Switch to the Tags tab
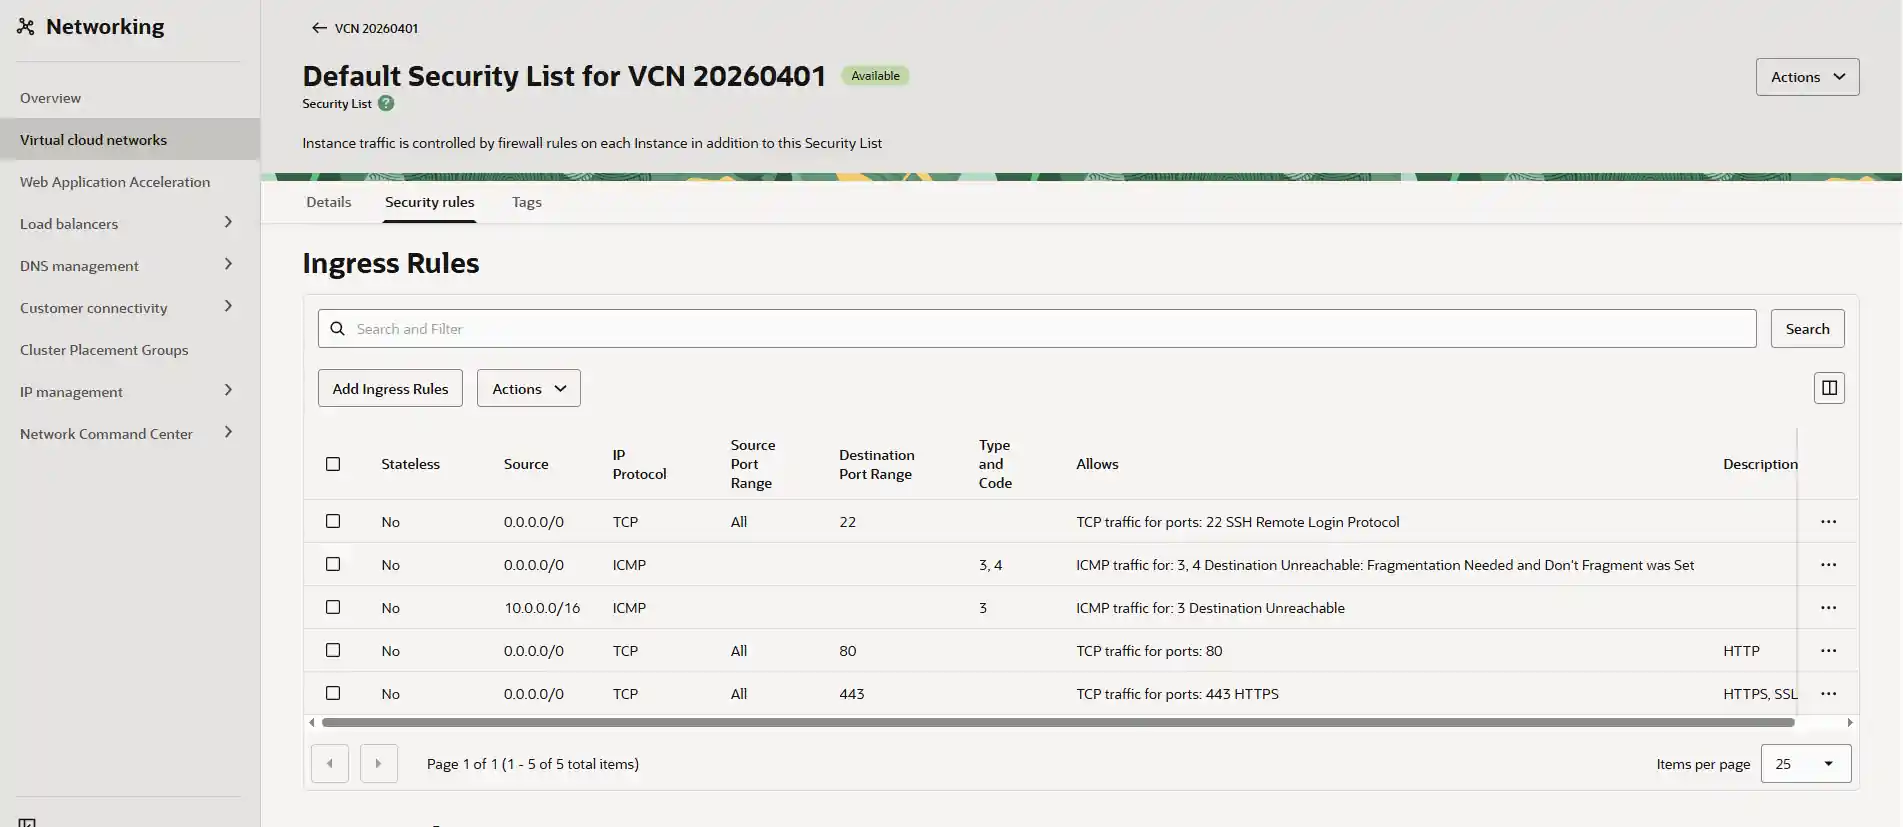 coord(526,202)
